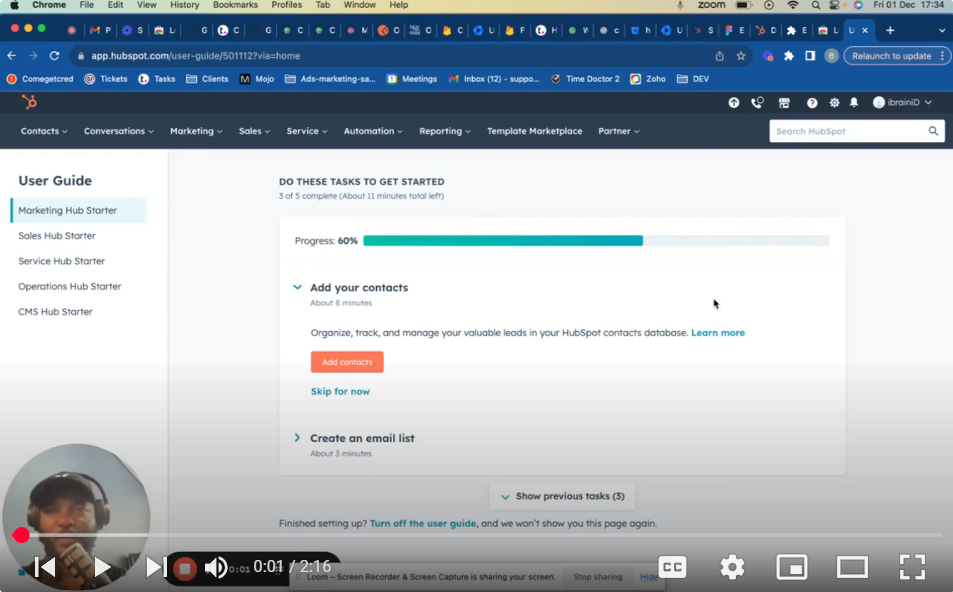Open the Chrome History menu
Viewport: 953px width, 592px height.
point(184,5)
